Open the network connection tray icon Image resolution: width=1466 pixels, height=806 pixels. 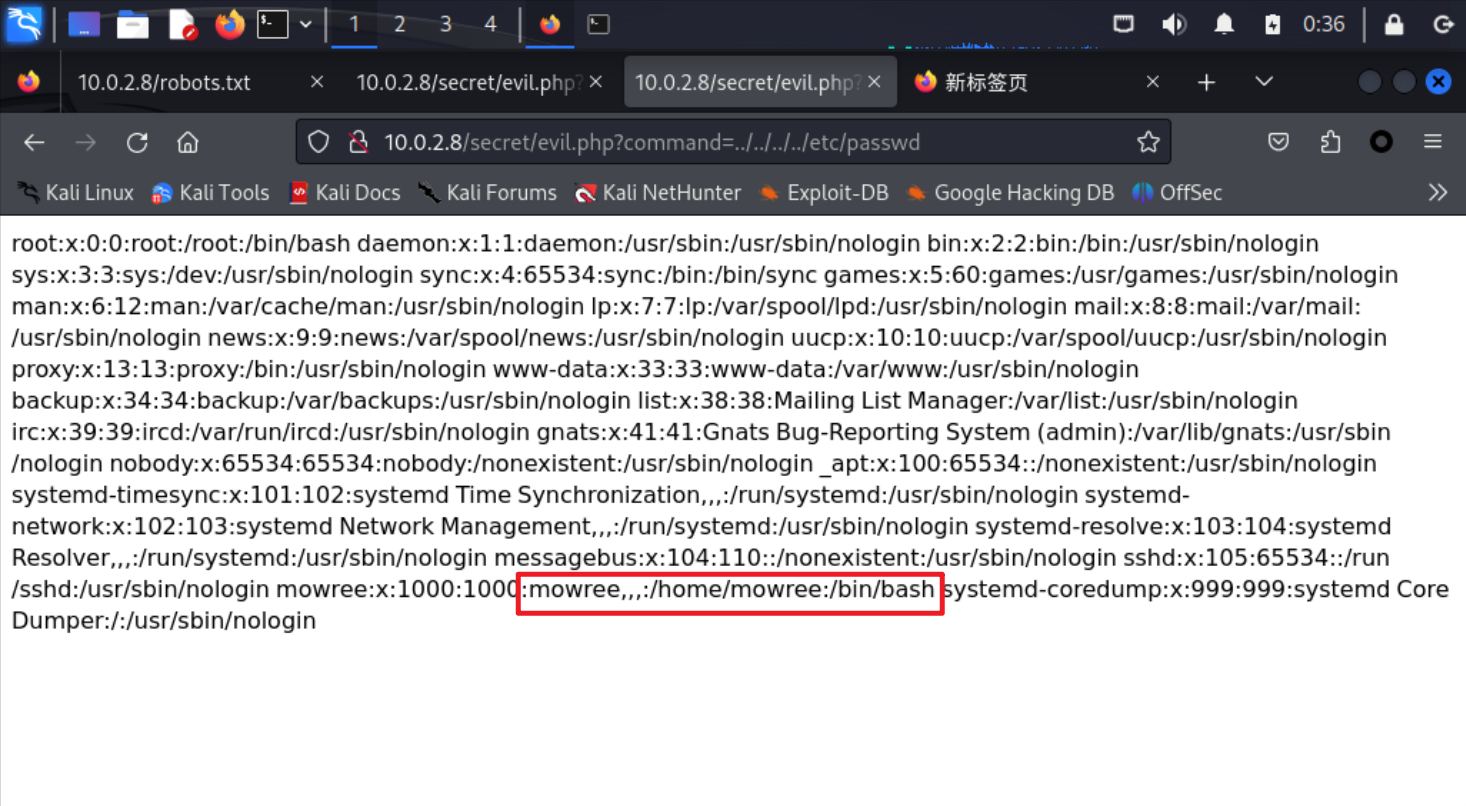[1124, 24]
